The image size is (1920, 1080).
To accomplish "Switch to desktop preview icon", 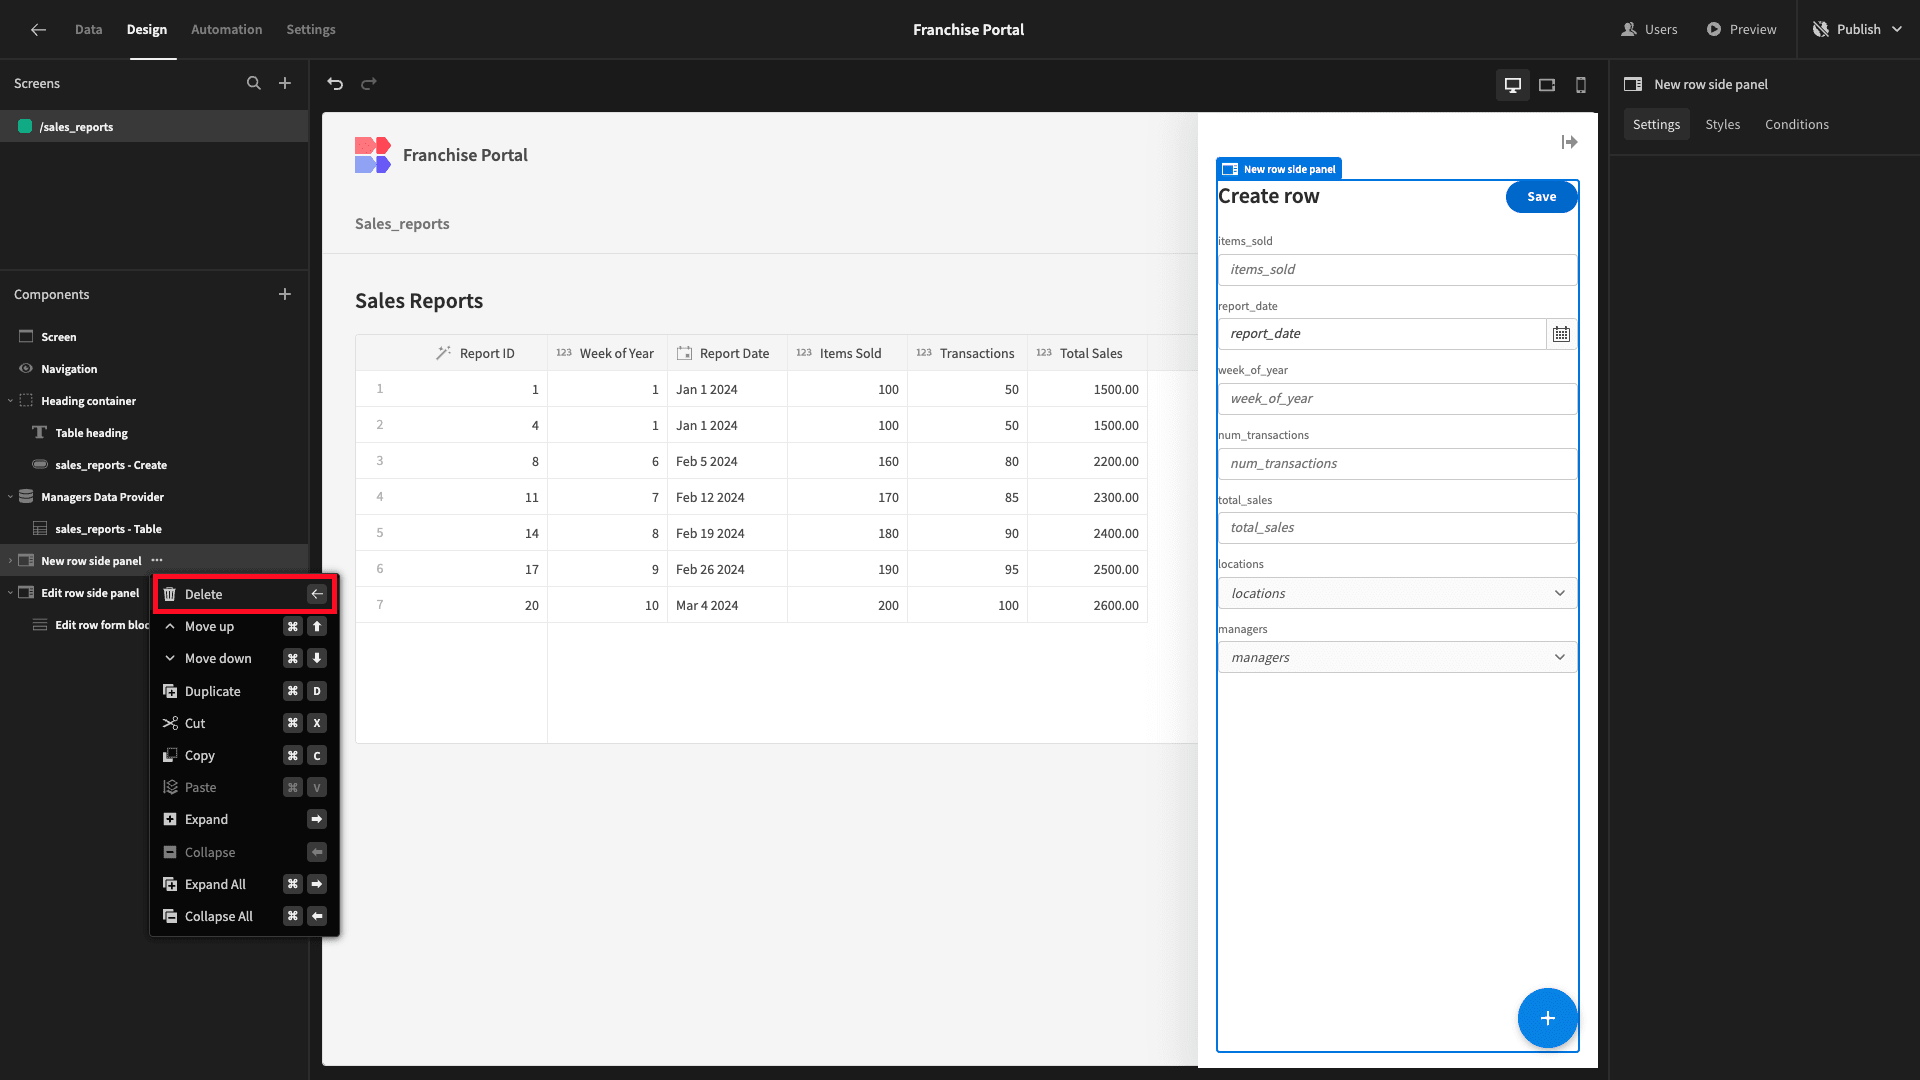I will (1513, 85).
